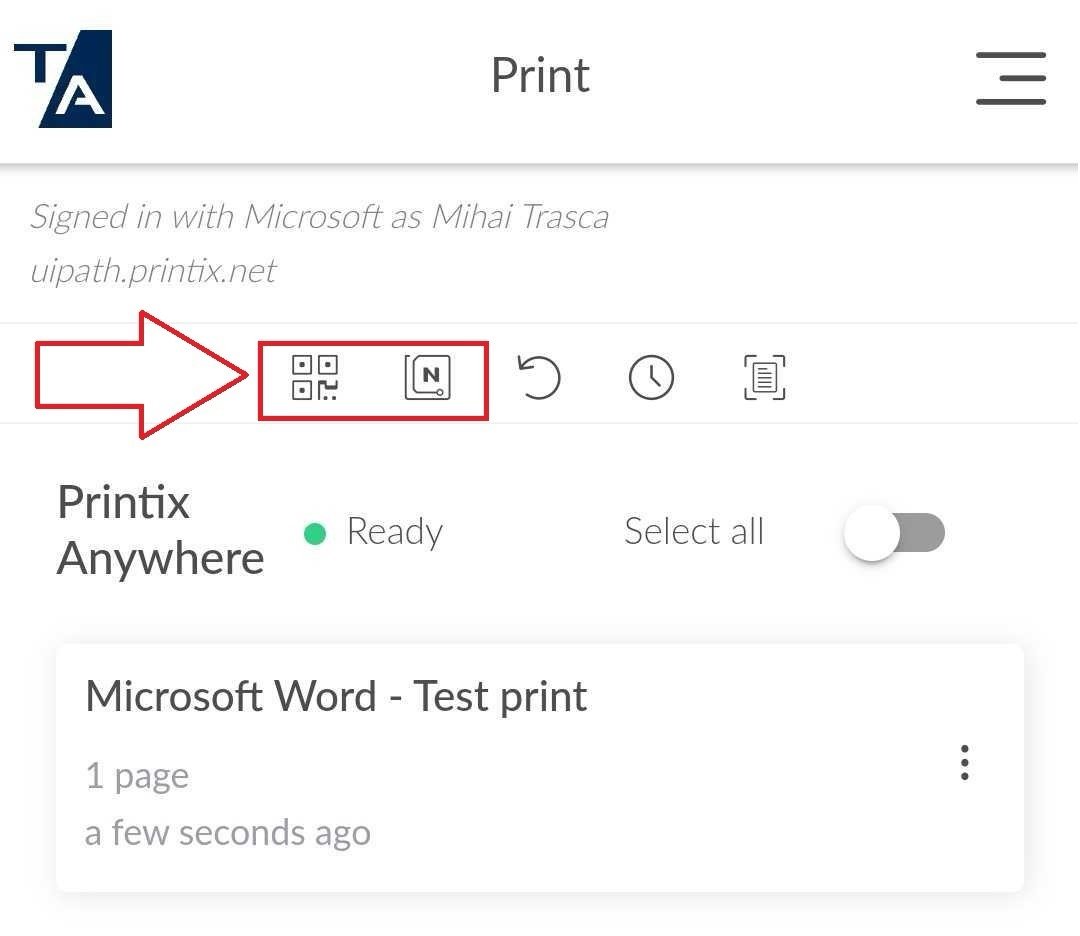Refresh the print queue
This screenshot has width=1080, height=936.
[539, 377]
